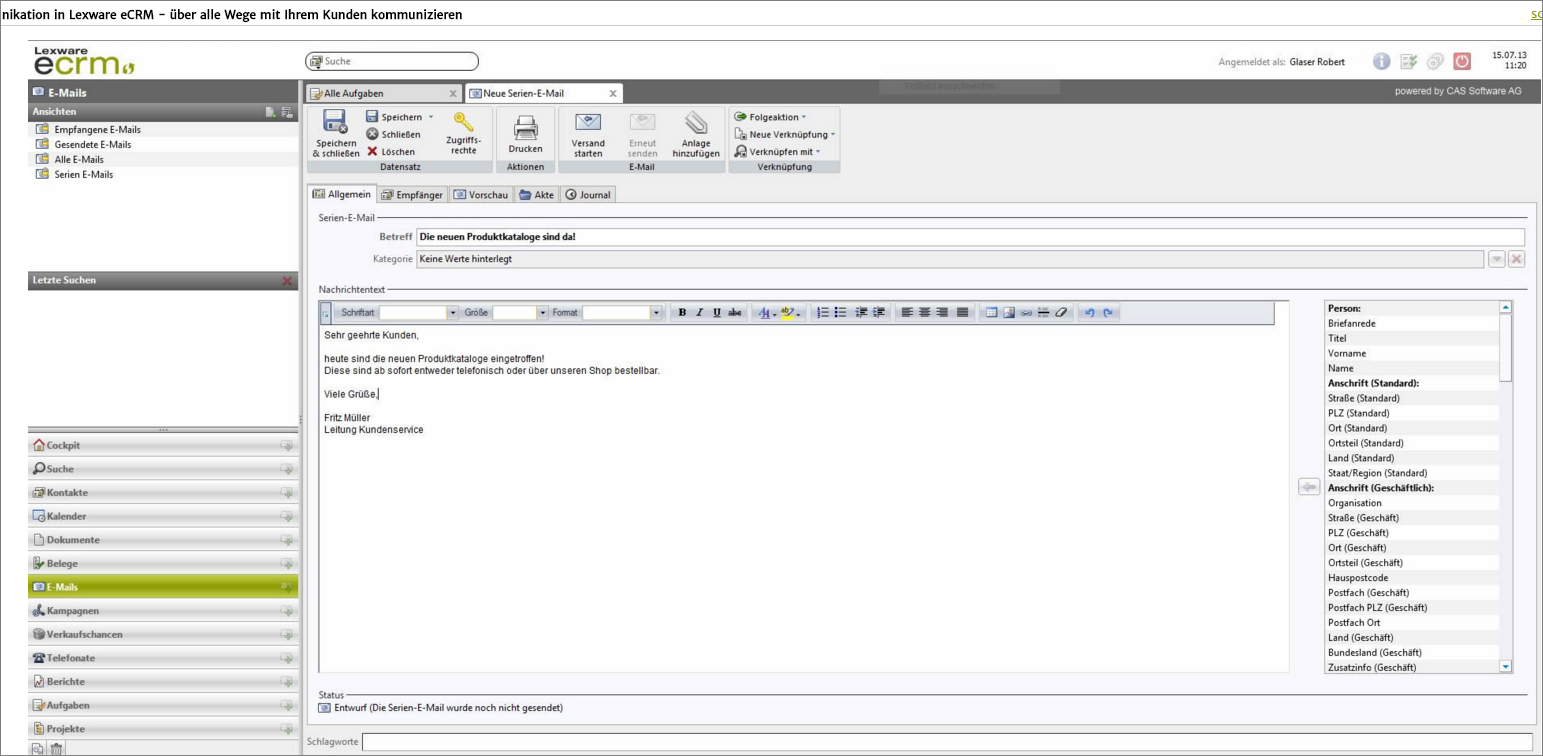Open the Vorschau tab

pyautogui.click(x=480, y=194)
